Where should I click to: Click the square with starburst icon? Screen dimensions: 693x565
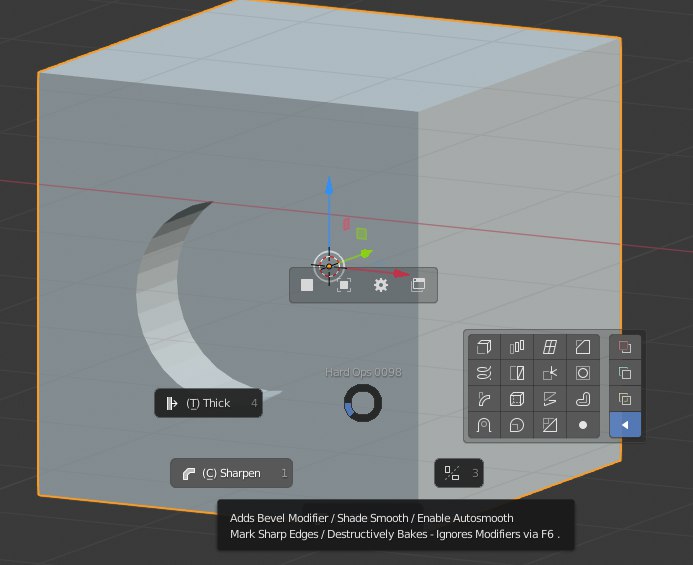point(550,373)
